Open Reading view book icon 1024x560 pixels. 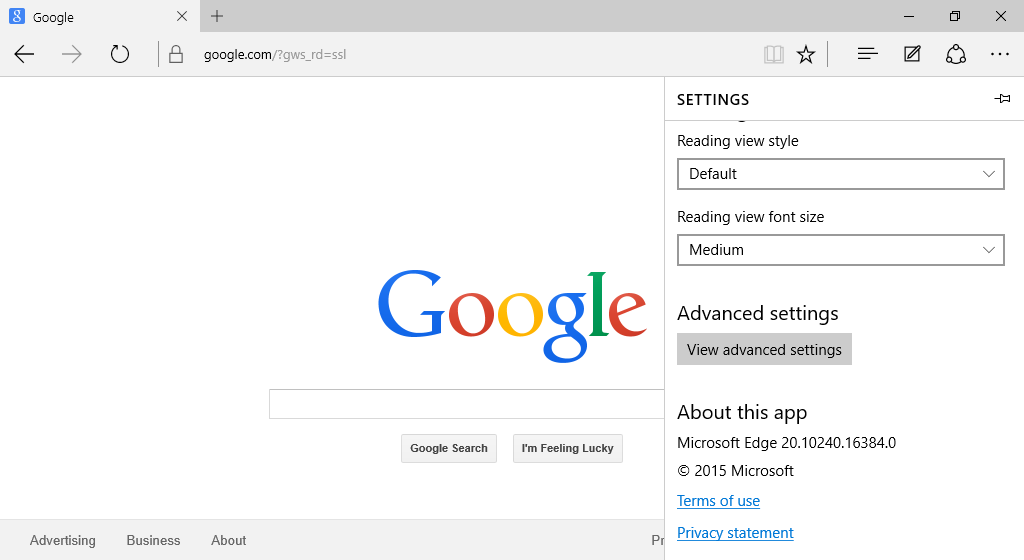click(774, 54)
